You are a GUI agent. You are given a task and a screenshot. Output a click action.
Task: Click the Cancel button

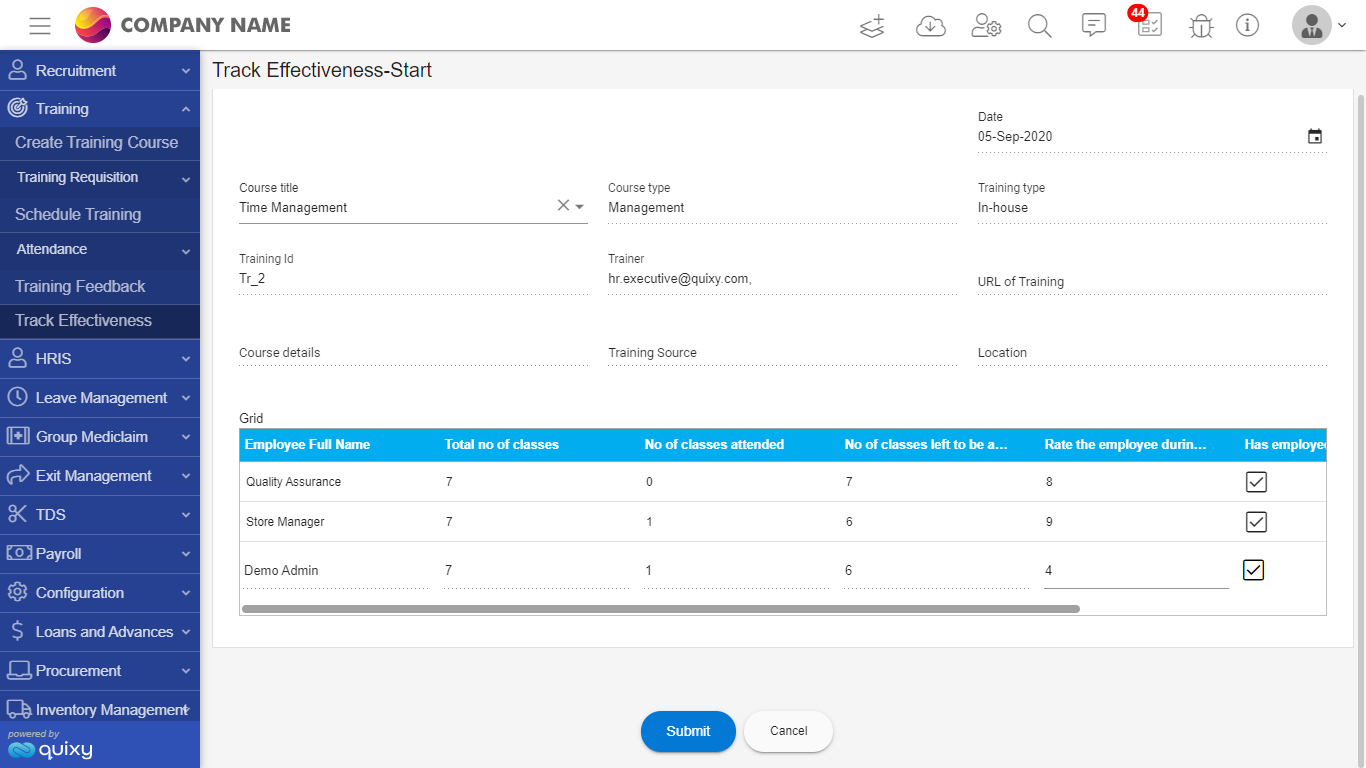click(788, 731)
